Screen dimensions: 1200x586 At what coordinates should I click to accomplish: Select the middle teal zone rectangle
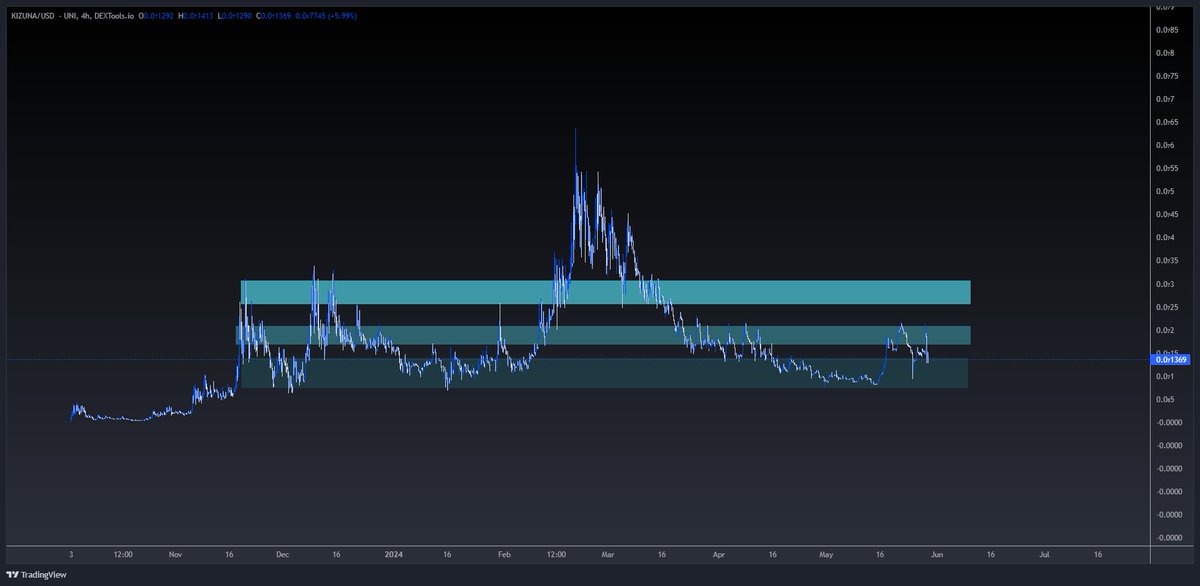(x=603, y=335)
